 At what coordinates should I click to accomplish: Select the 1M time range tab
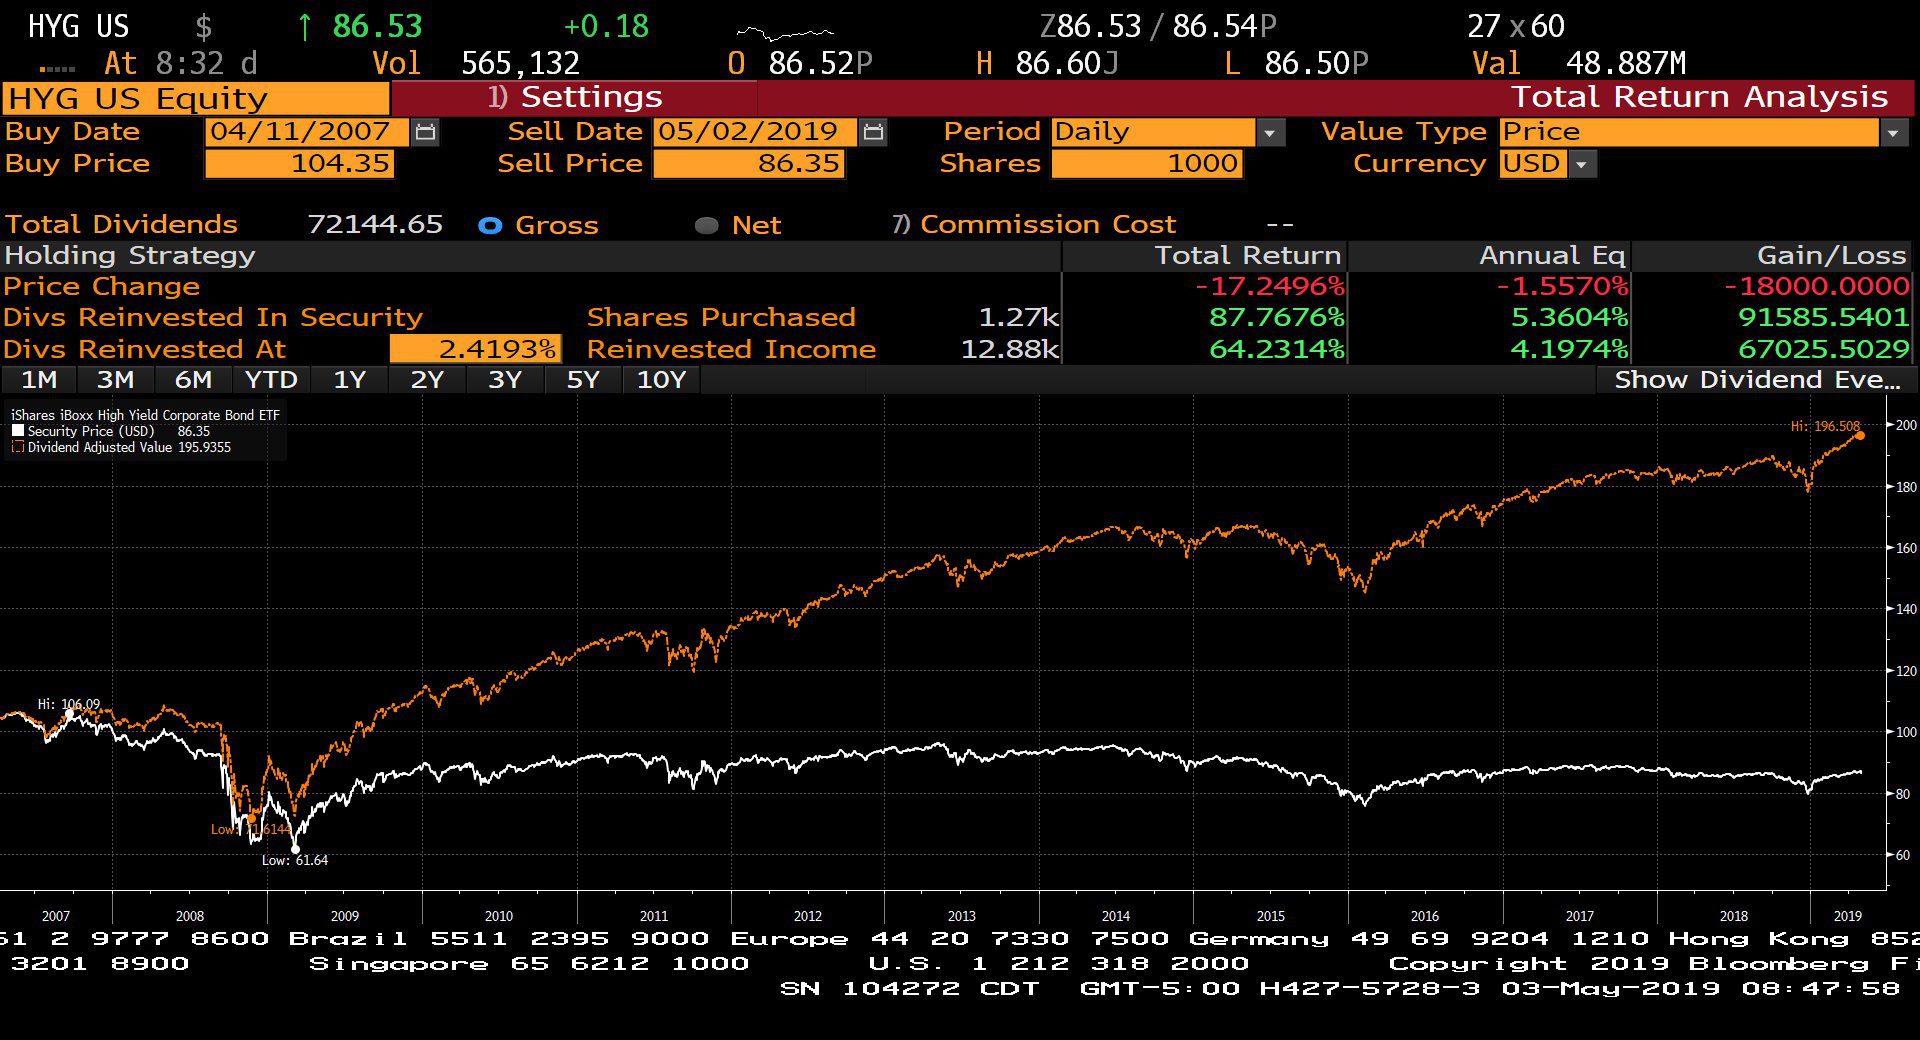point(39,380)
